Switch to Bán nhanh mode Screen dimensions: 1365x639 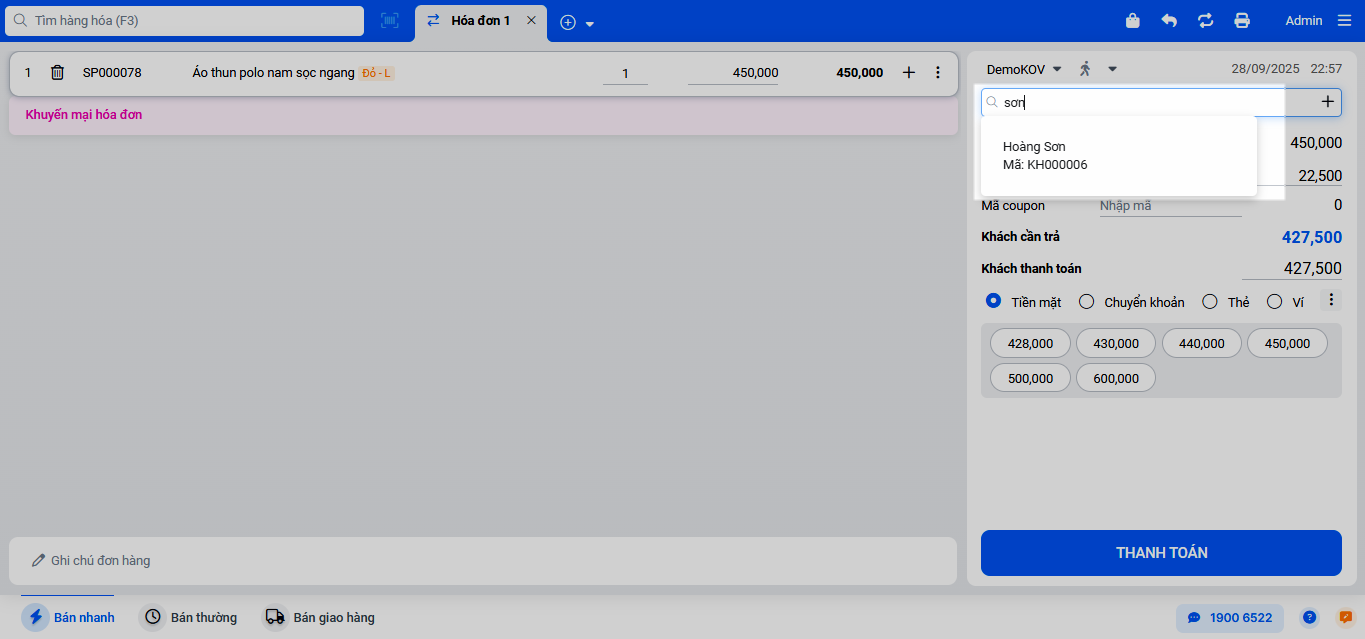pos(69,617)
